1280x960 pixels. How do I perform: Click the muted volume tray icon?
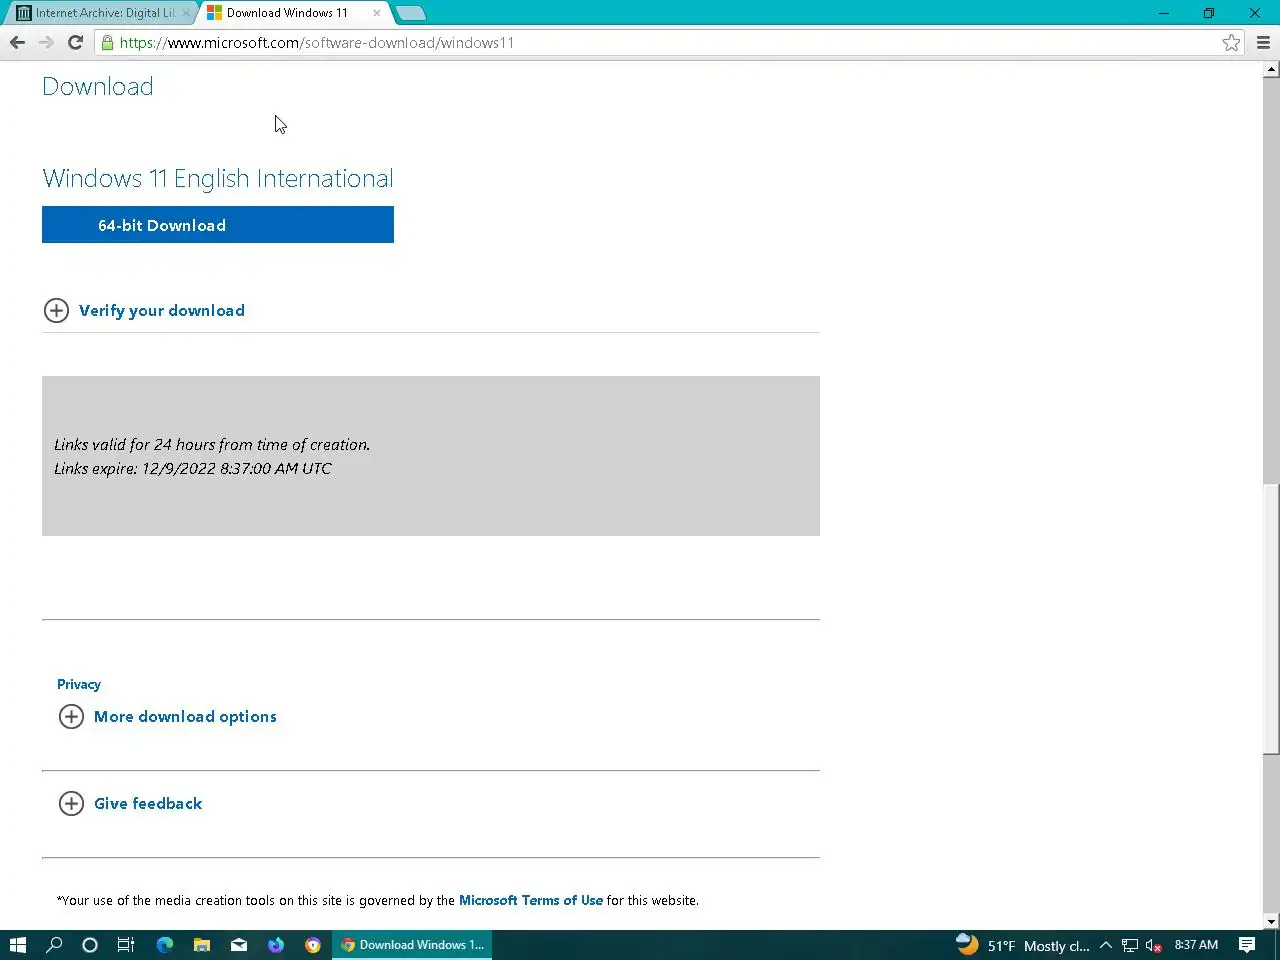click(x=1153, y=945)
